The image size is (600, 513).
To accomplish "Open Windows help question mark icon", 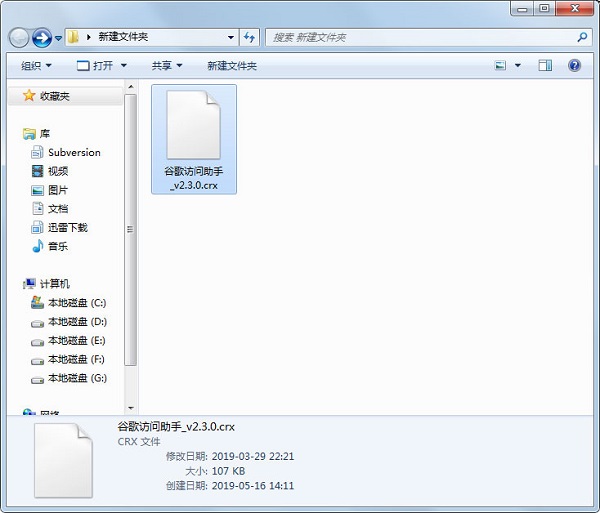I will (575, 65).
